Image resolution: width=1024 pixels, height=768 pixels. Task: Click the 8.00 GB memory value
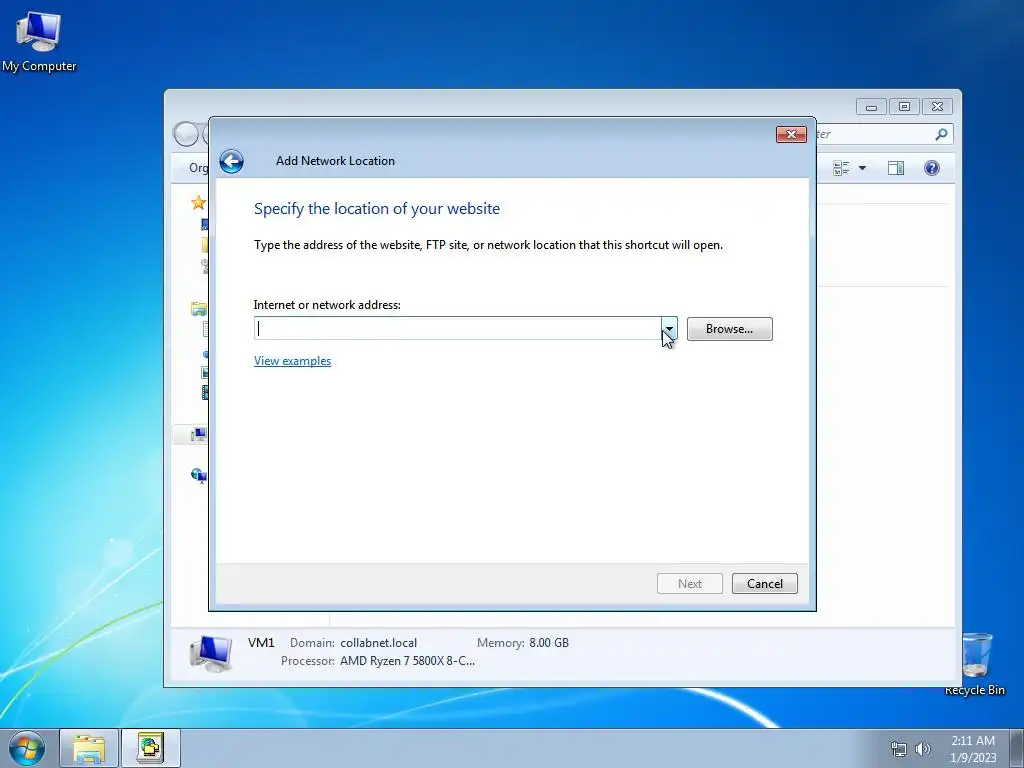tap(549, 643)
